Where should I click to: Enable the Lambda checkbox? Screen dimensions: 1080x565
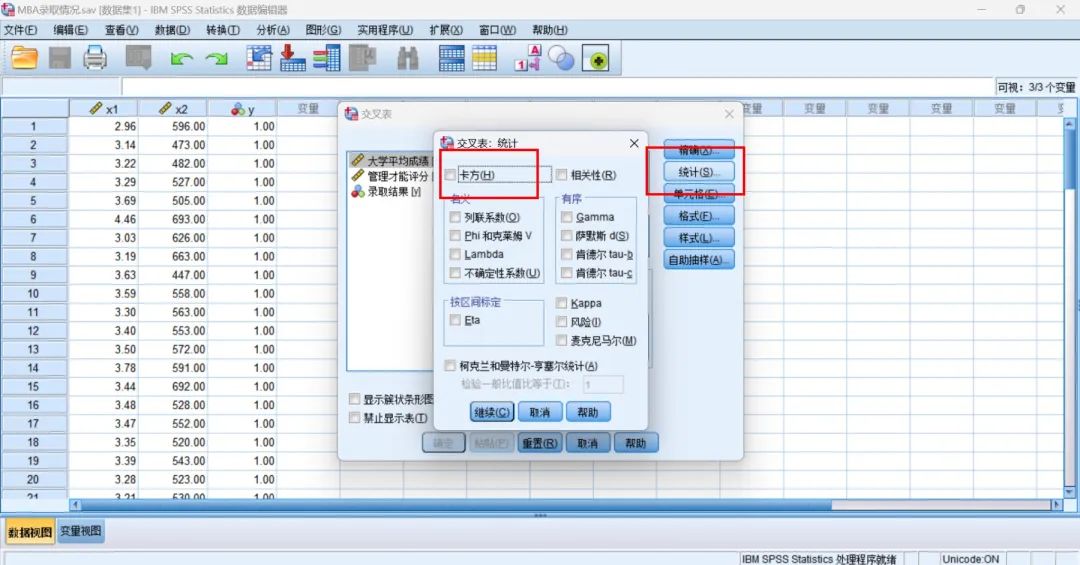pos(455,254)
